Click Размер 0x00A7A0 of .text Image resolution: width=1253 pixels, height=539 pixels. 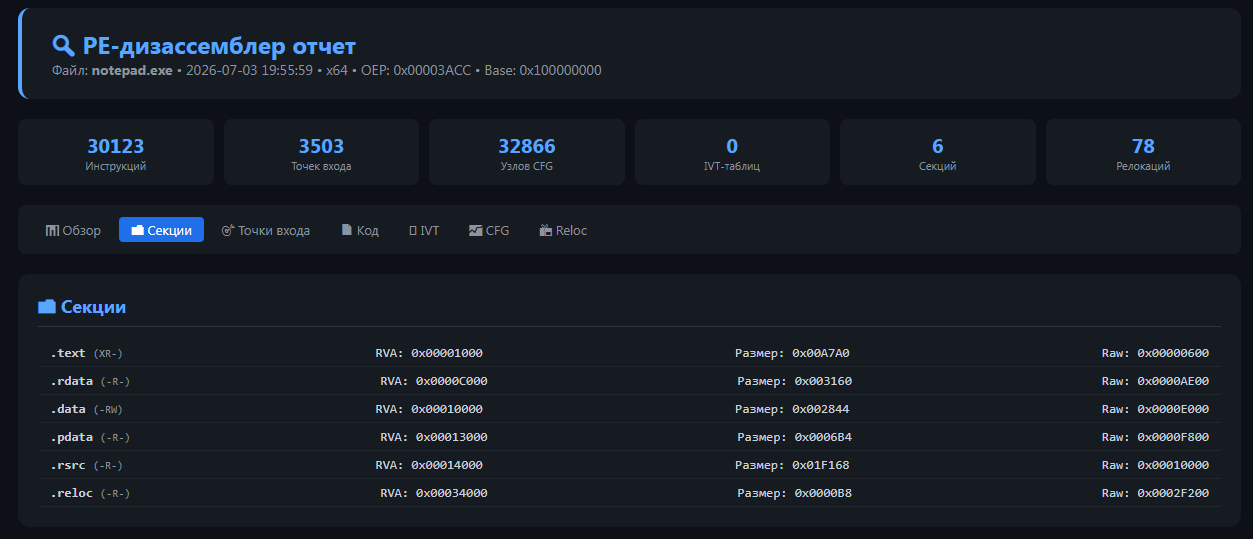point(792,353)
